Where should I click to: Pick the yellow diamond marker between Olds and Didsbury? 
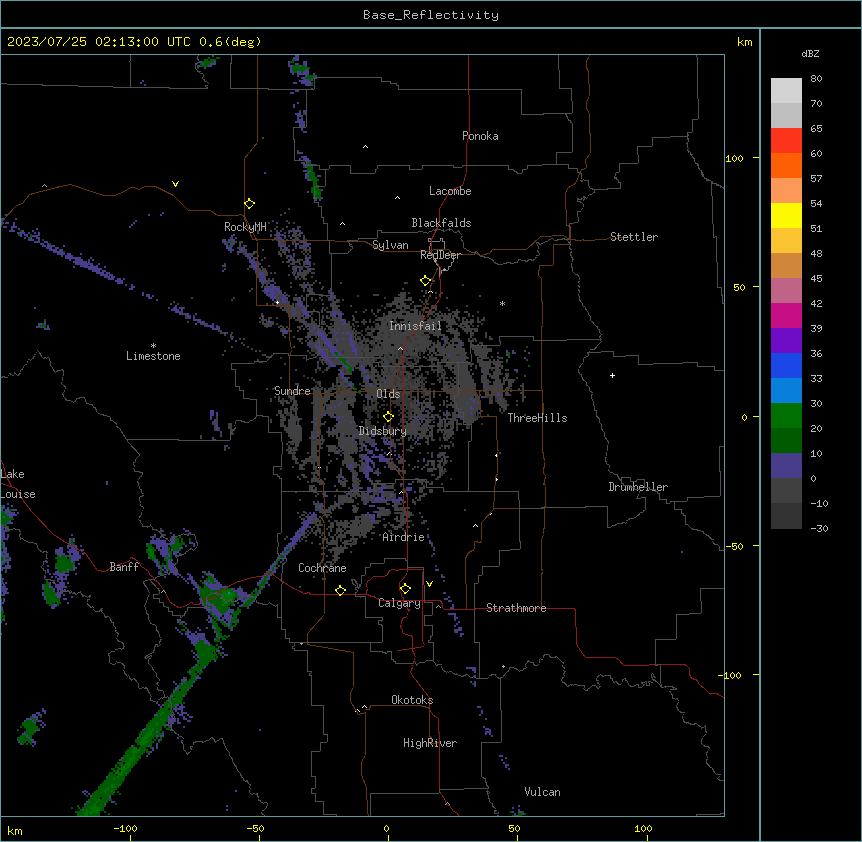pyautogui.click(x=388, y=417)
